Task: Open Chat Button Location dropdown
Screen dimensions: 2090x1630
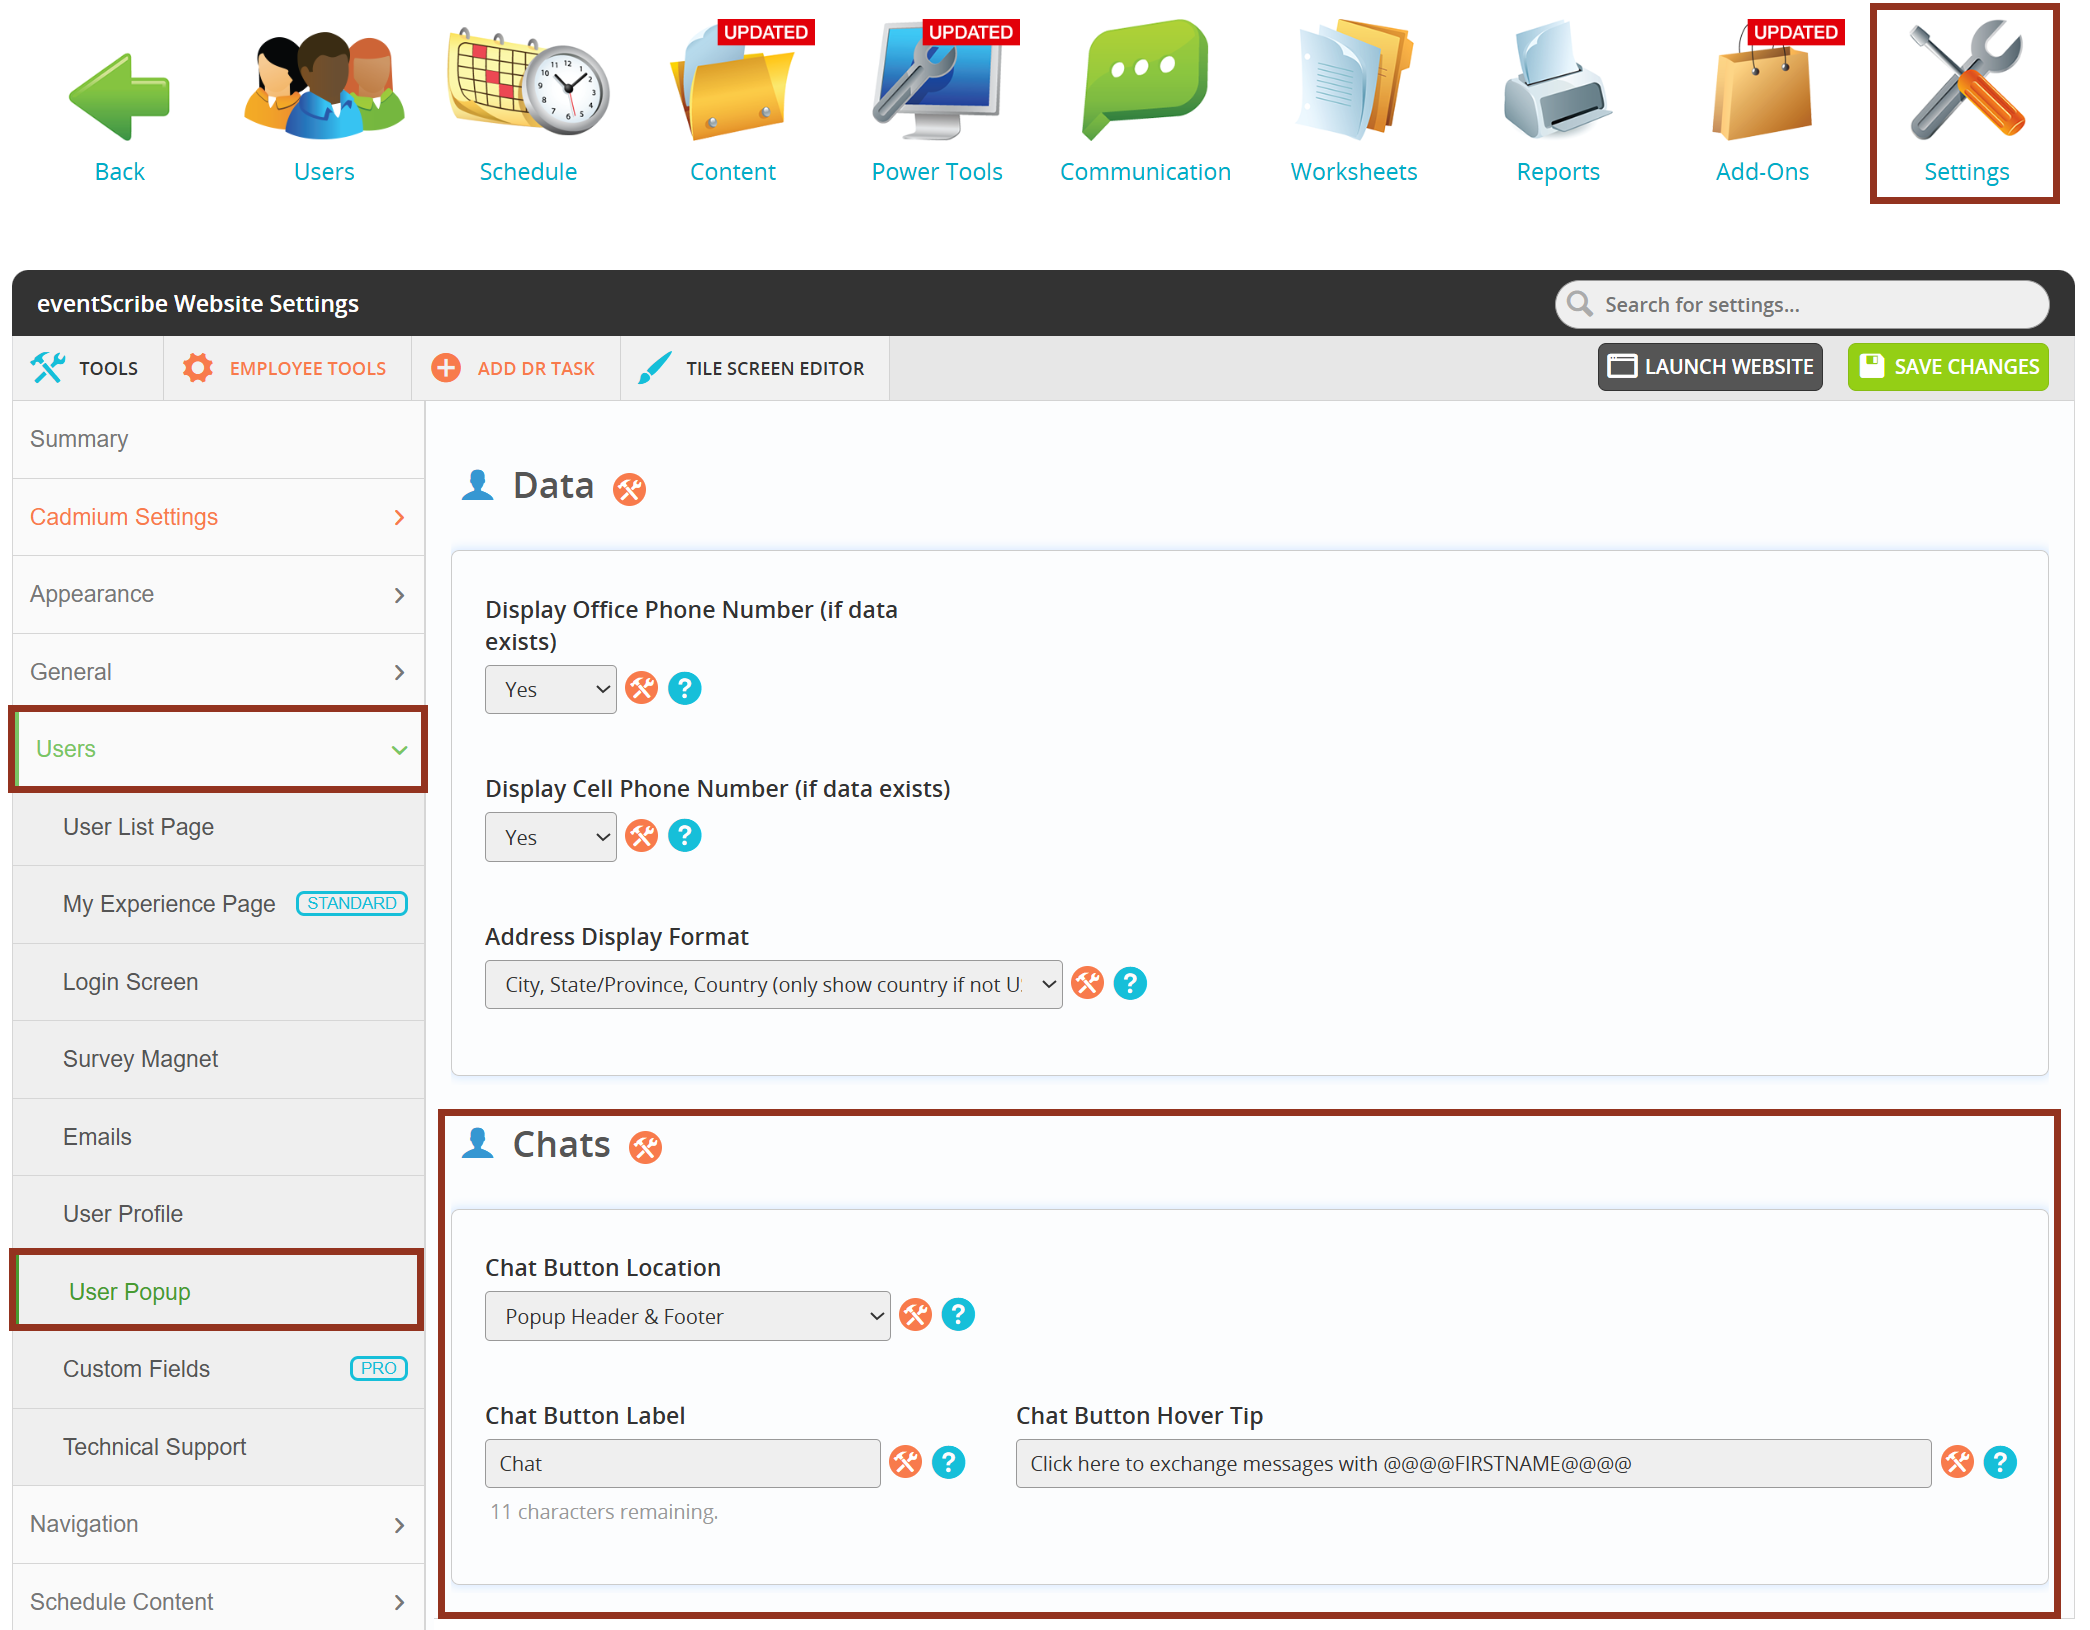Action: tap(687, 1317)
